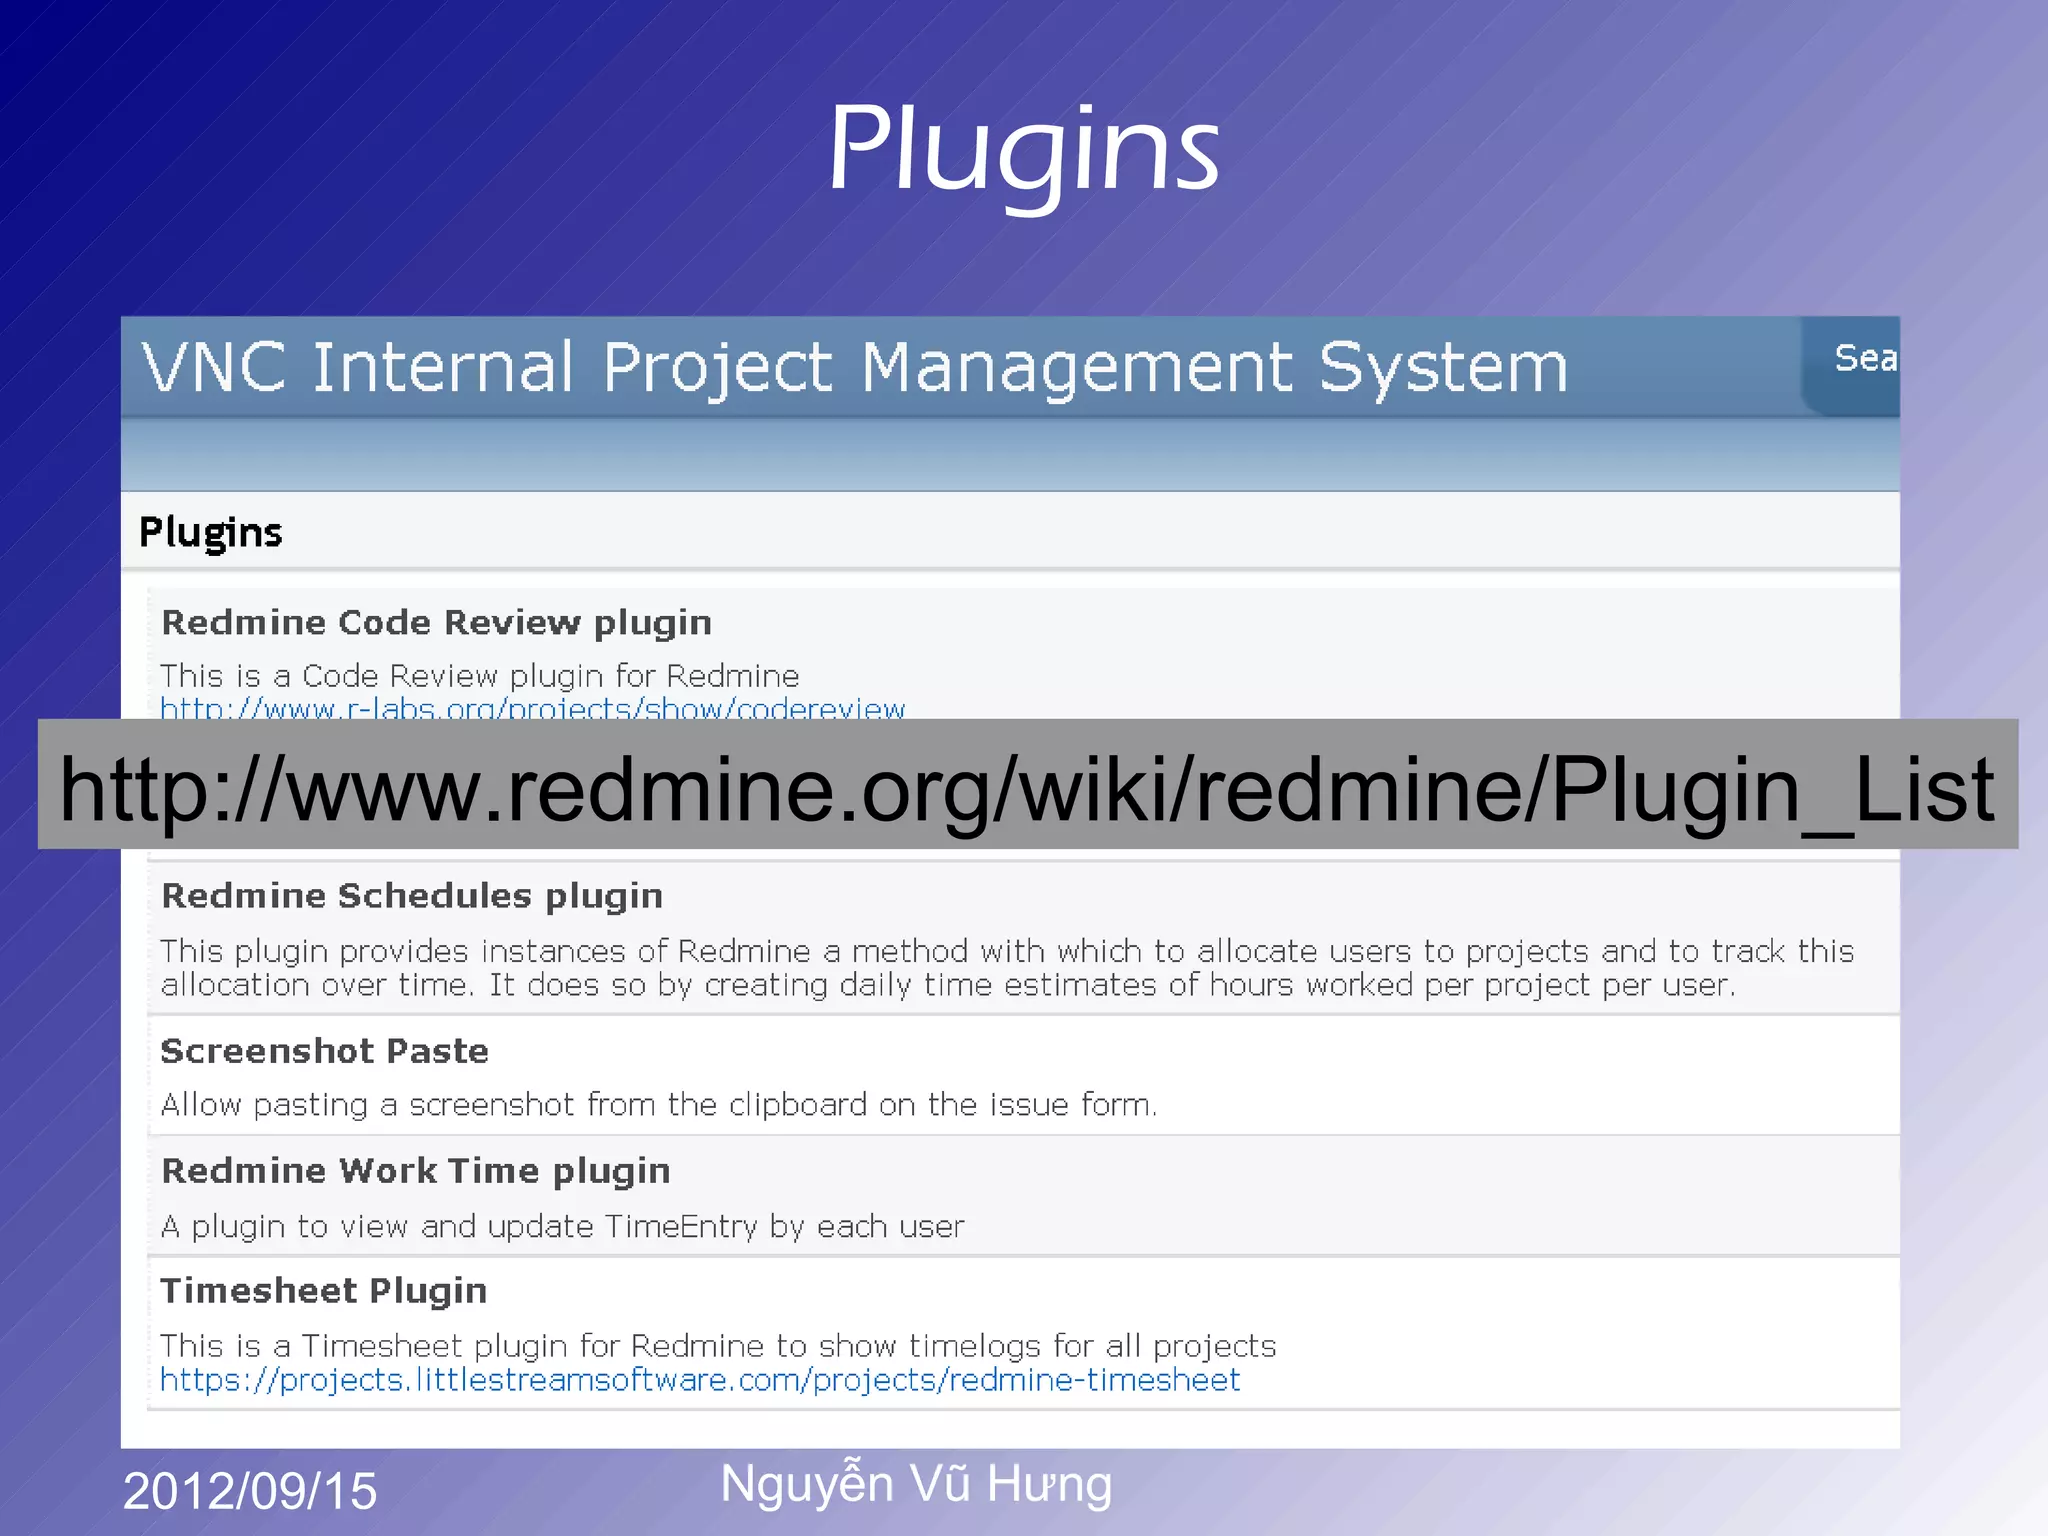2048x1536 pixels.
Task: Click the date 2012/09/15 in footer
Action: tap(250, 1491)
